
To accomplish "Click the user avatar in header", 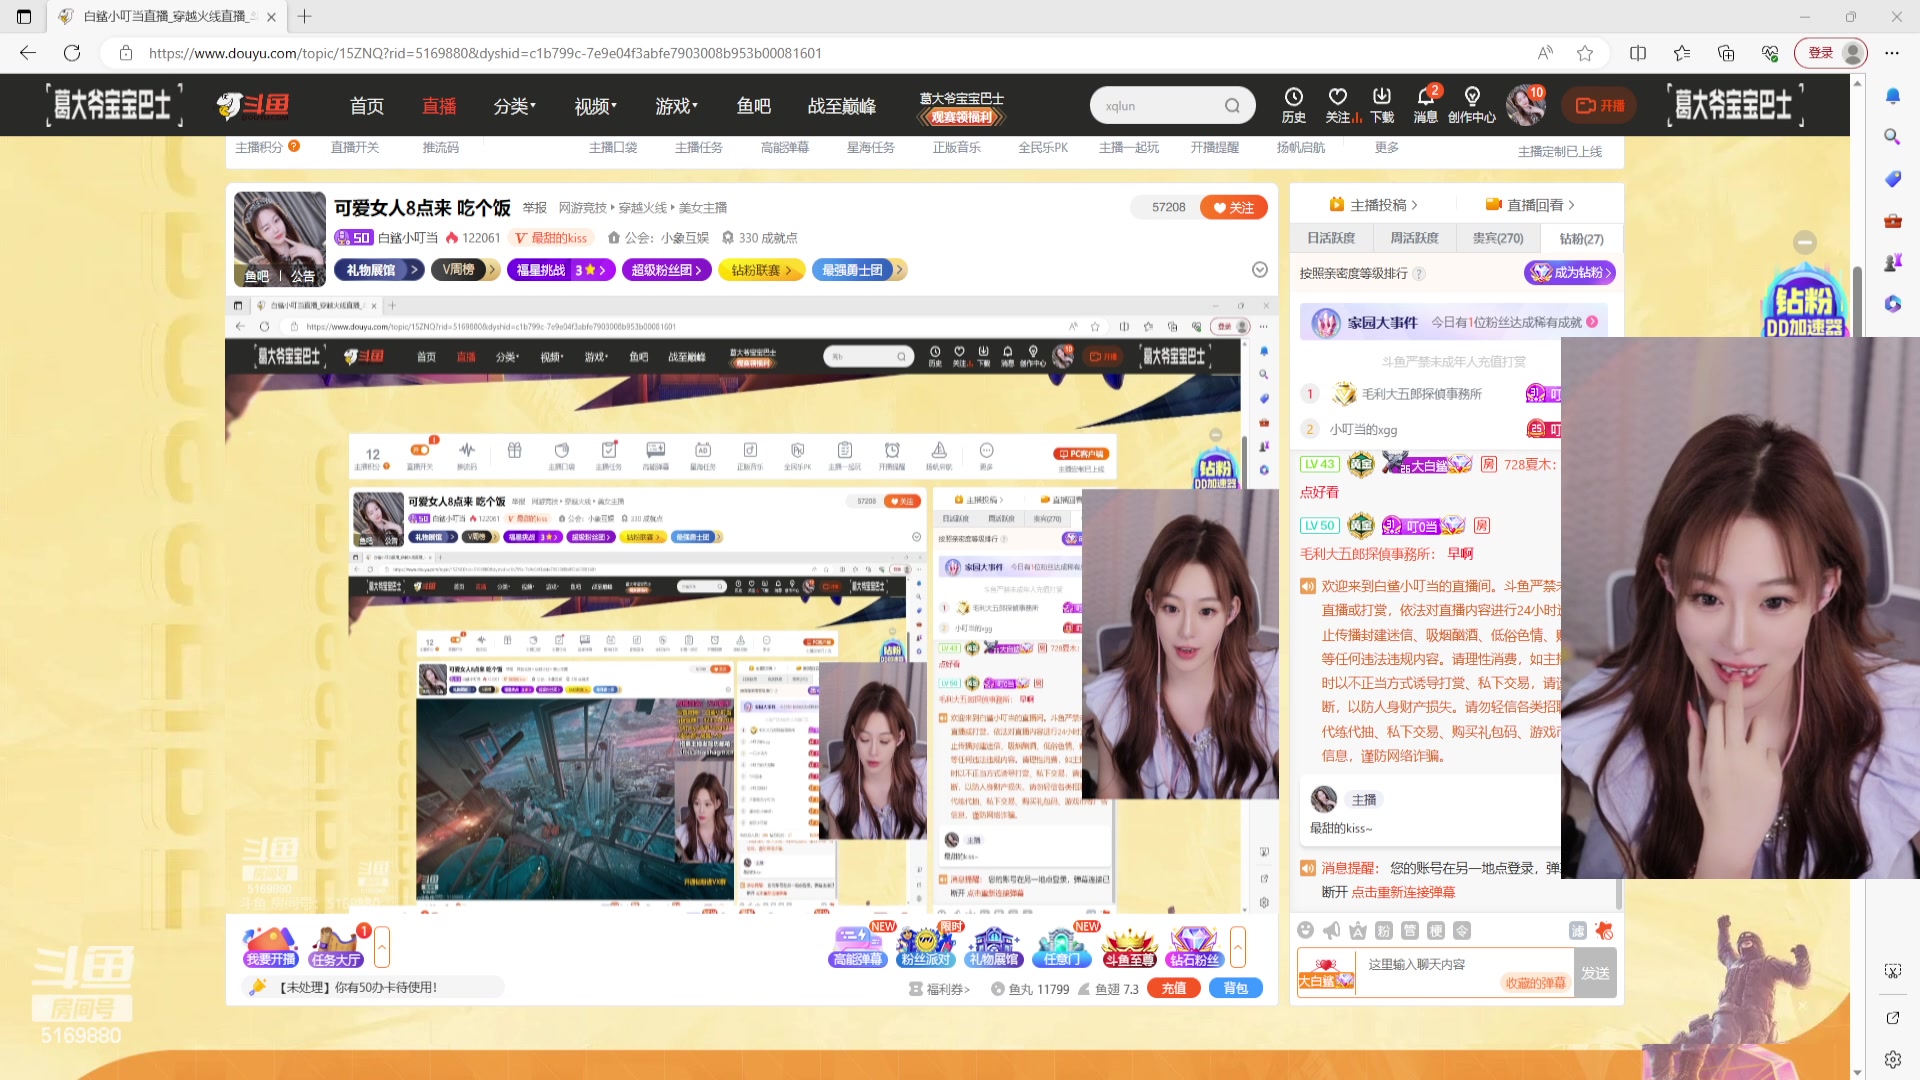I will tap(1525, 105).
